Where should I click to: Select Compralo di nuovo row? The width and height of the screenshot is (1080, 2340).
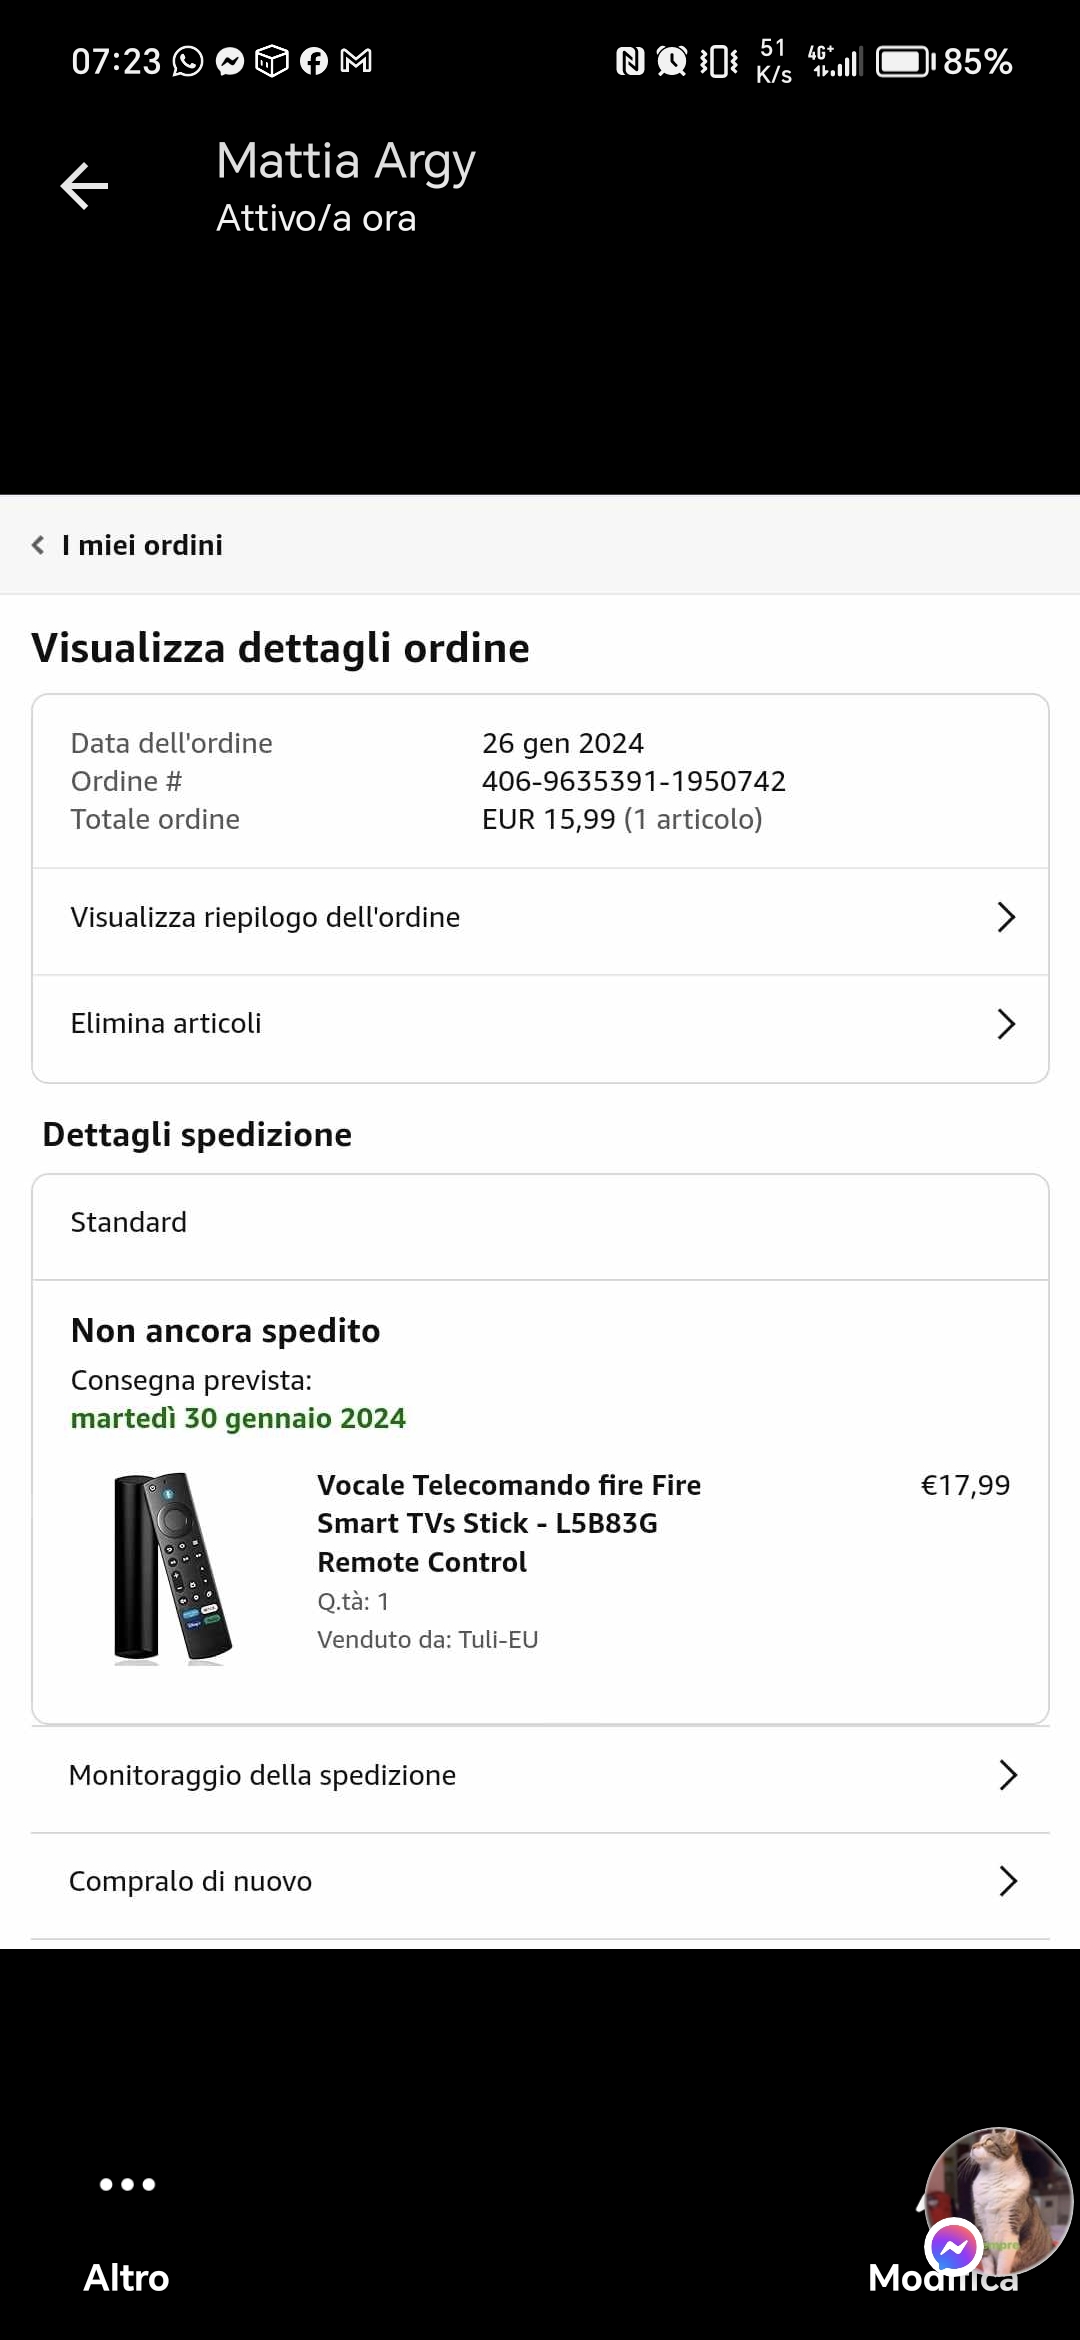[540, 1881]
